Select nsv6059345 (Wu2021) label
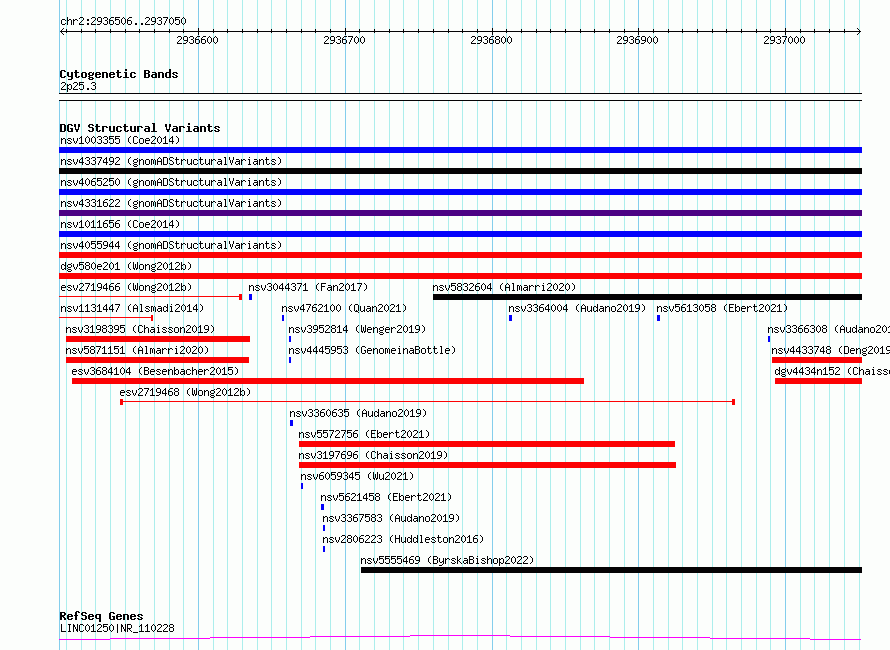This screenshot has height=650, width=890. [x=358, y=476]
